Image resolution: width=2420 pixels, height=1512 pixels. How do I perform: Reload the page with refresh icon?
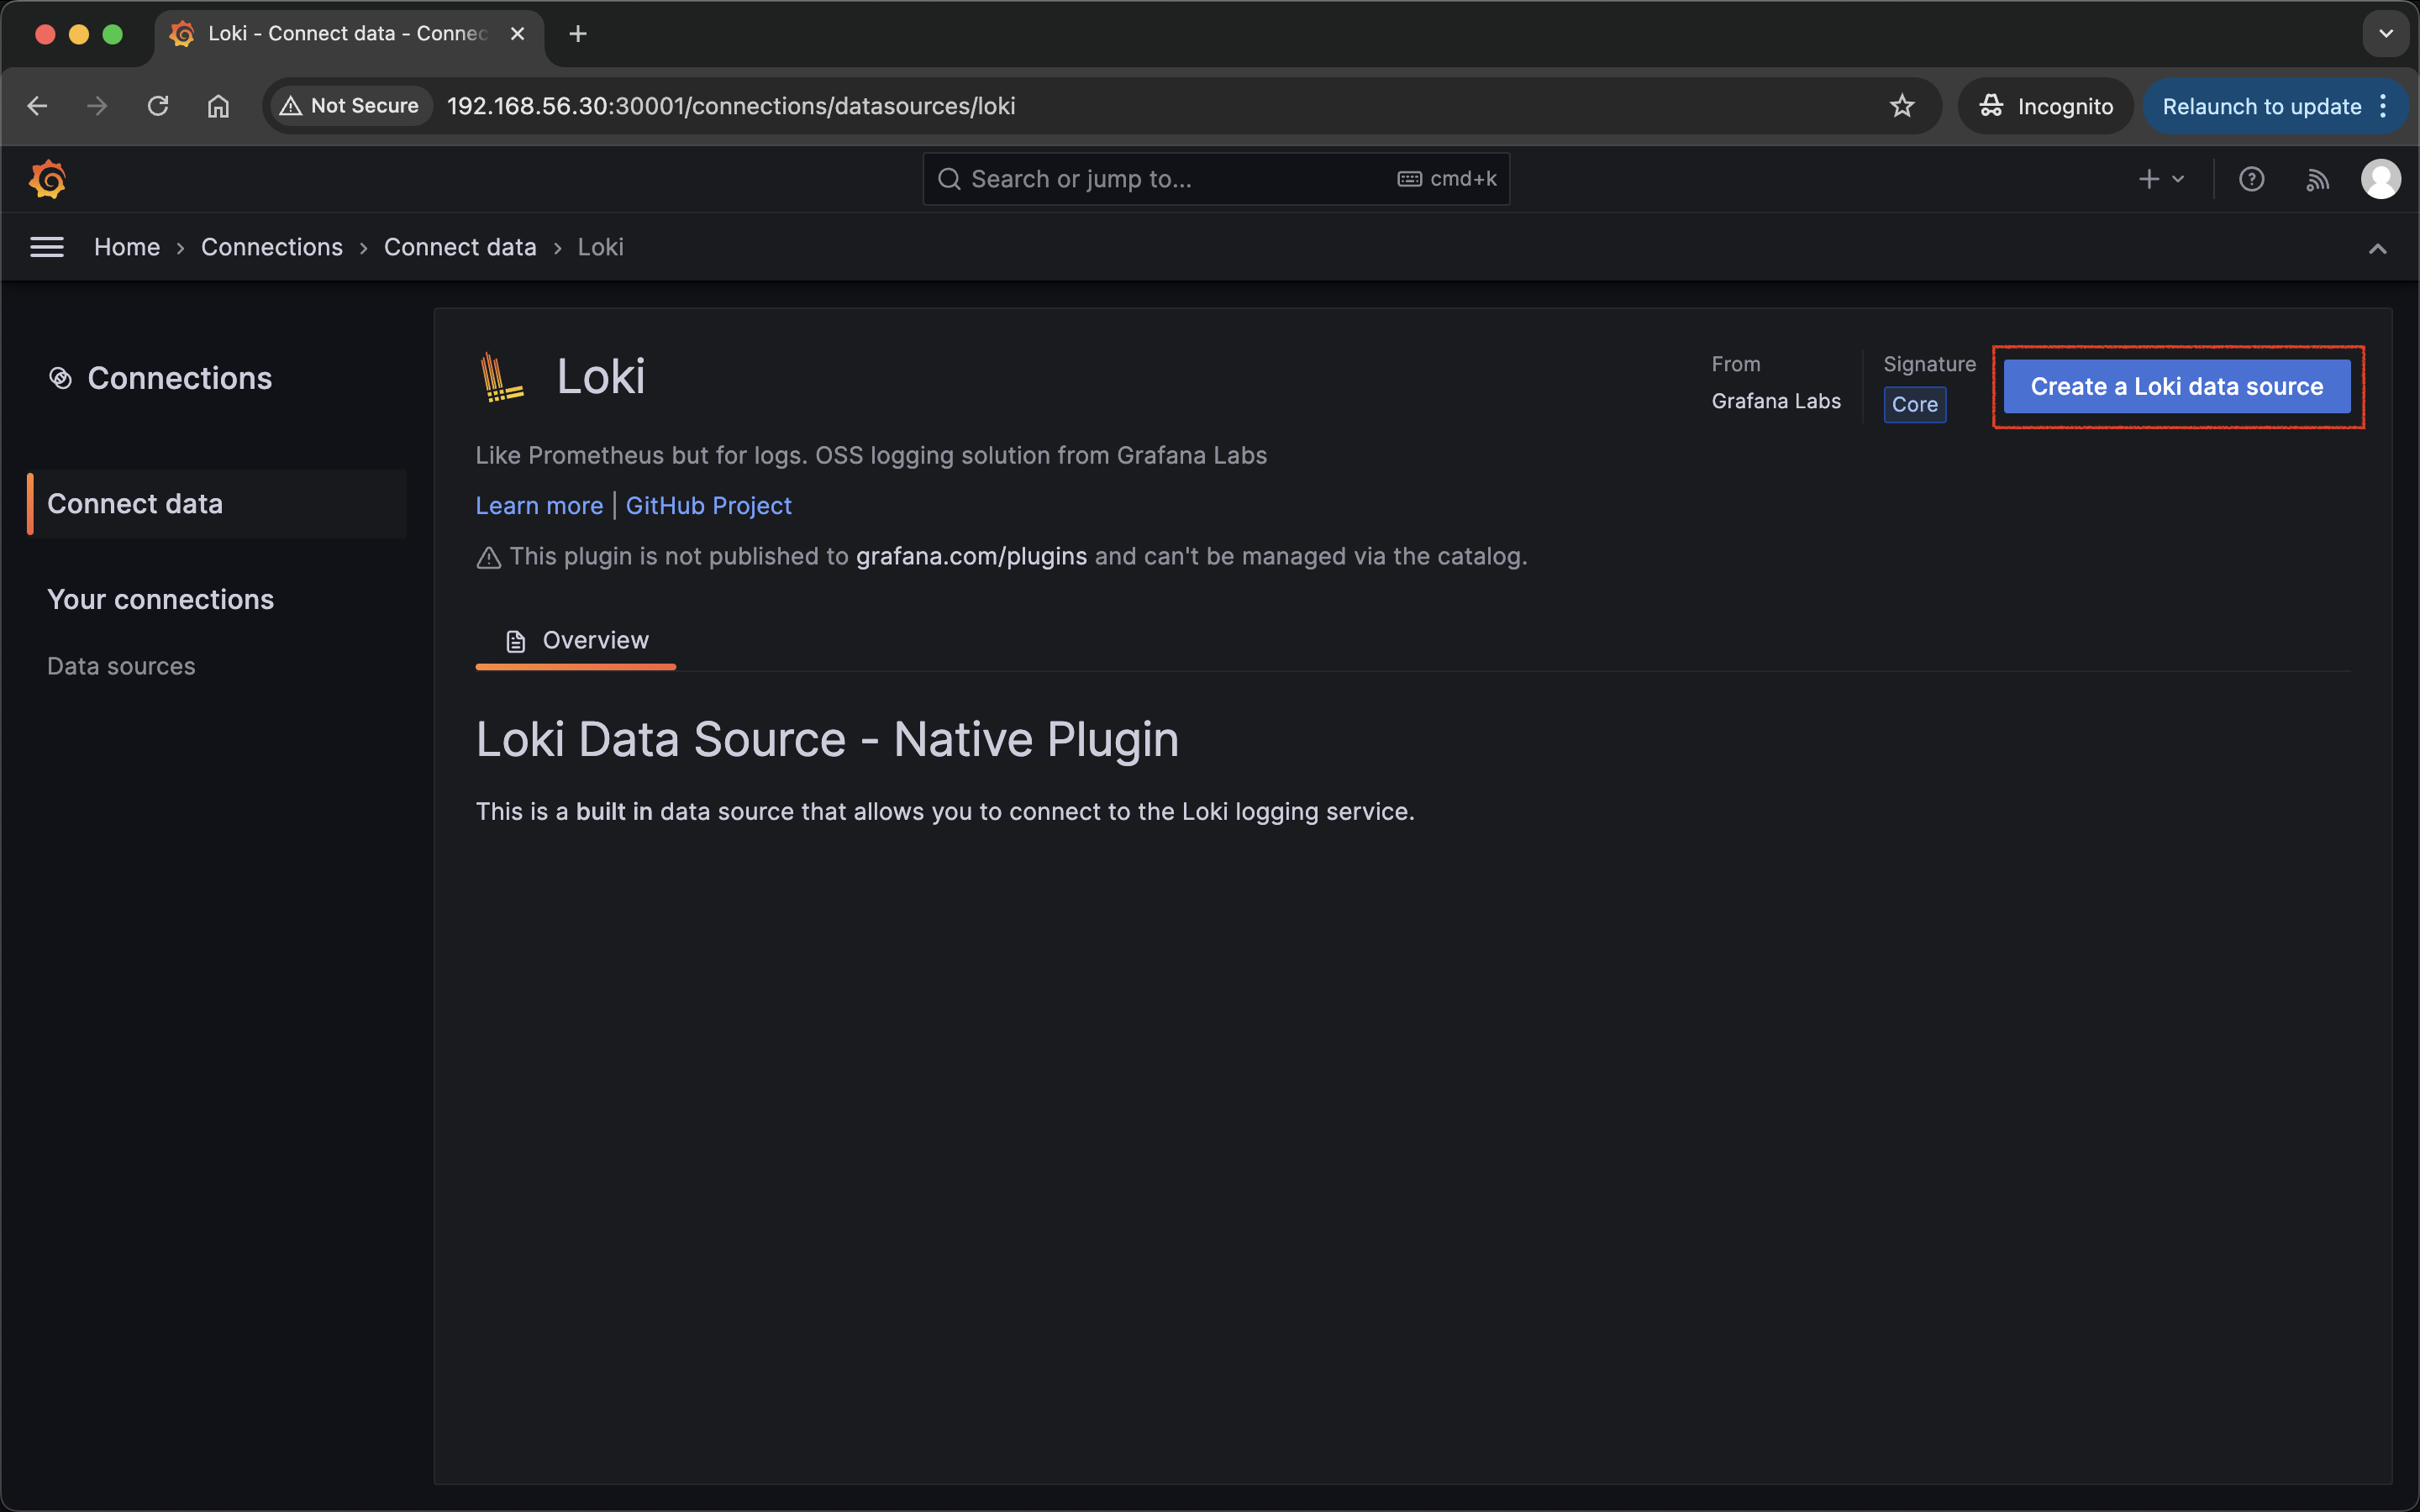(x=158, y=106)
